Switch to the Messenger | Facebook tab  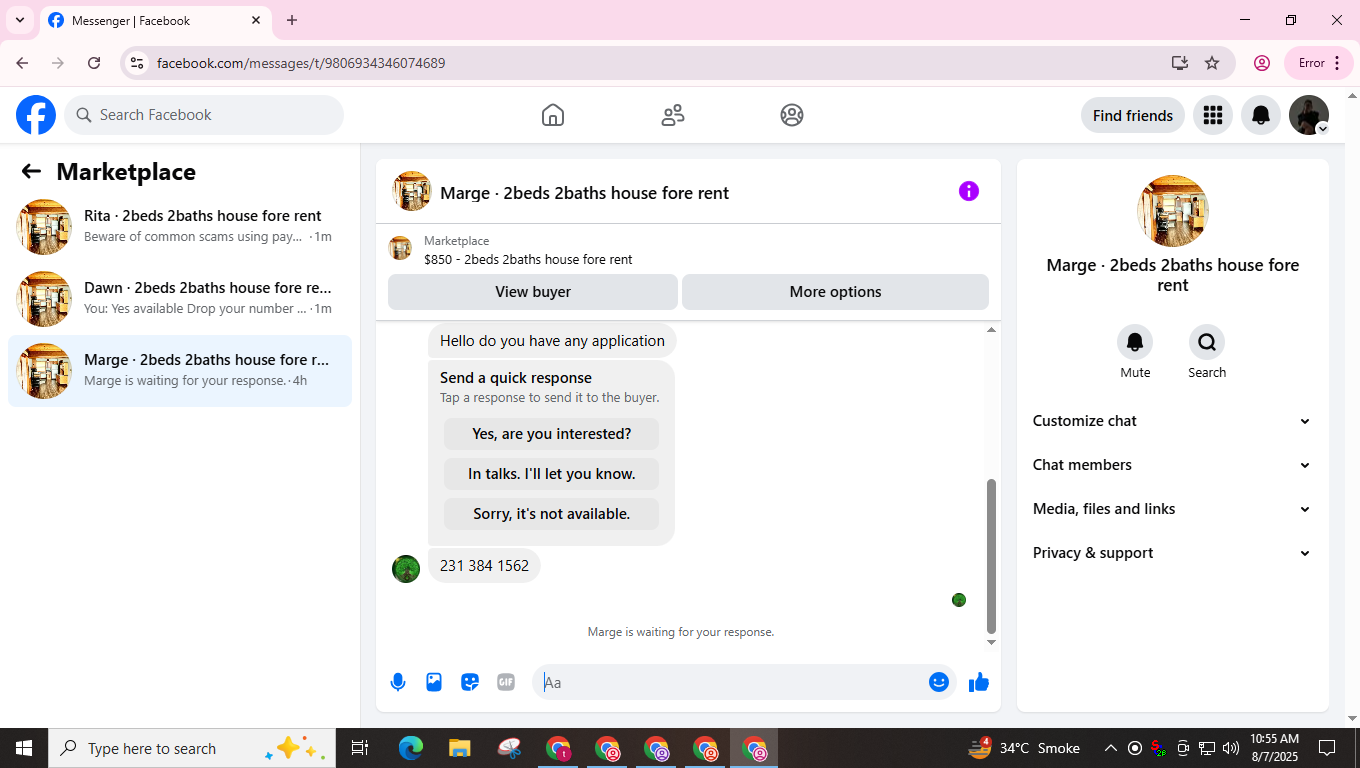pyautogui.click(x=155, y=20)
